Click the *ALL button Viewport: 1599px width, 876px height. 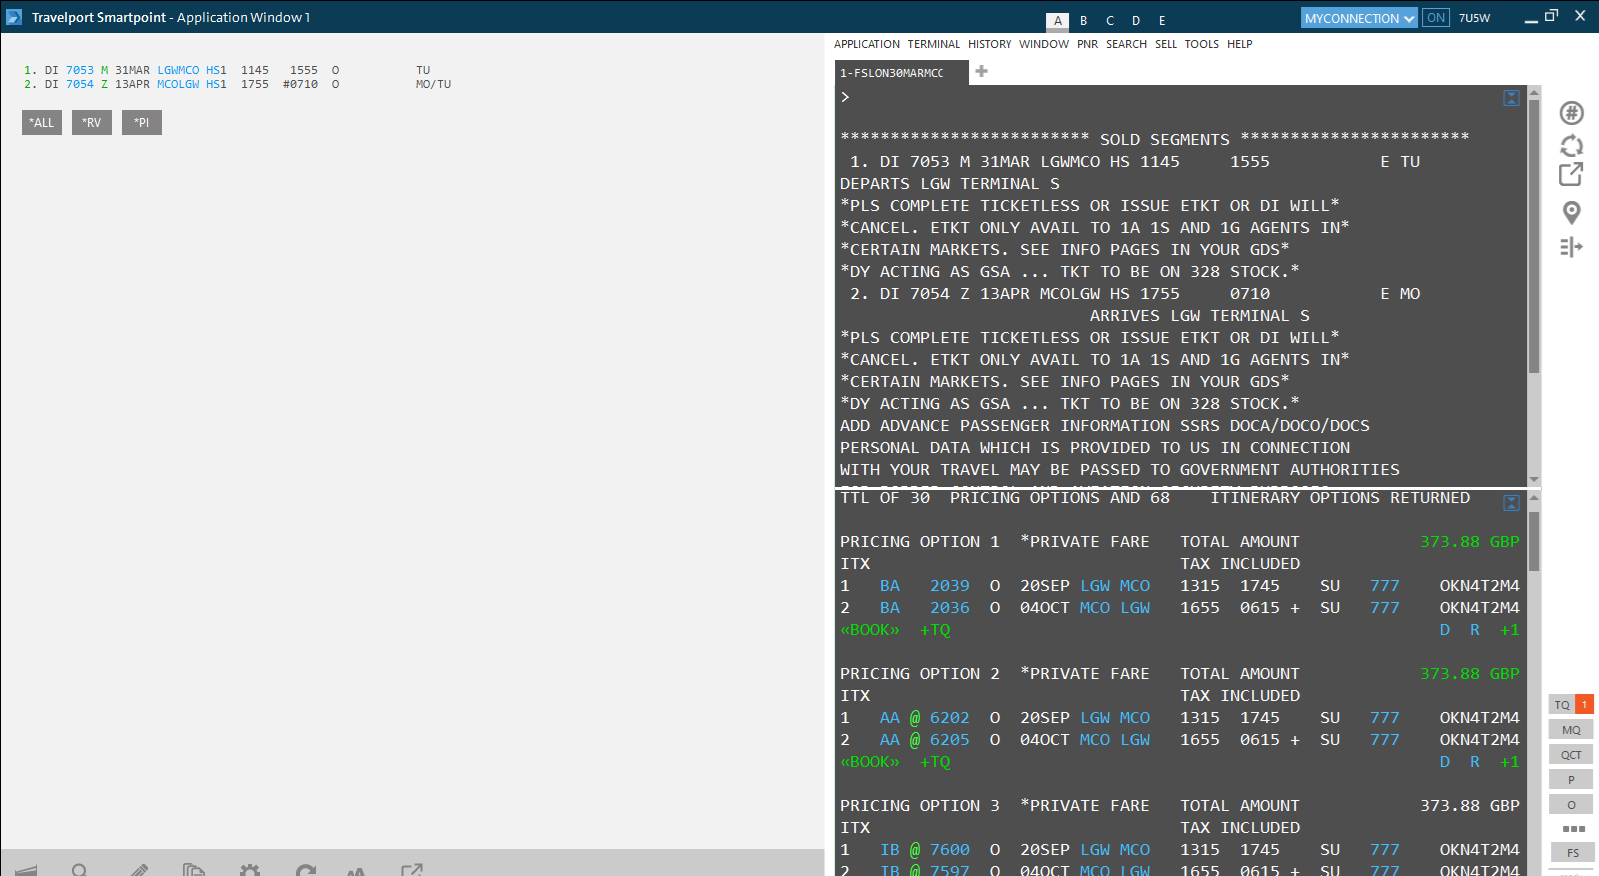(42, 123)
